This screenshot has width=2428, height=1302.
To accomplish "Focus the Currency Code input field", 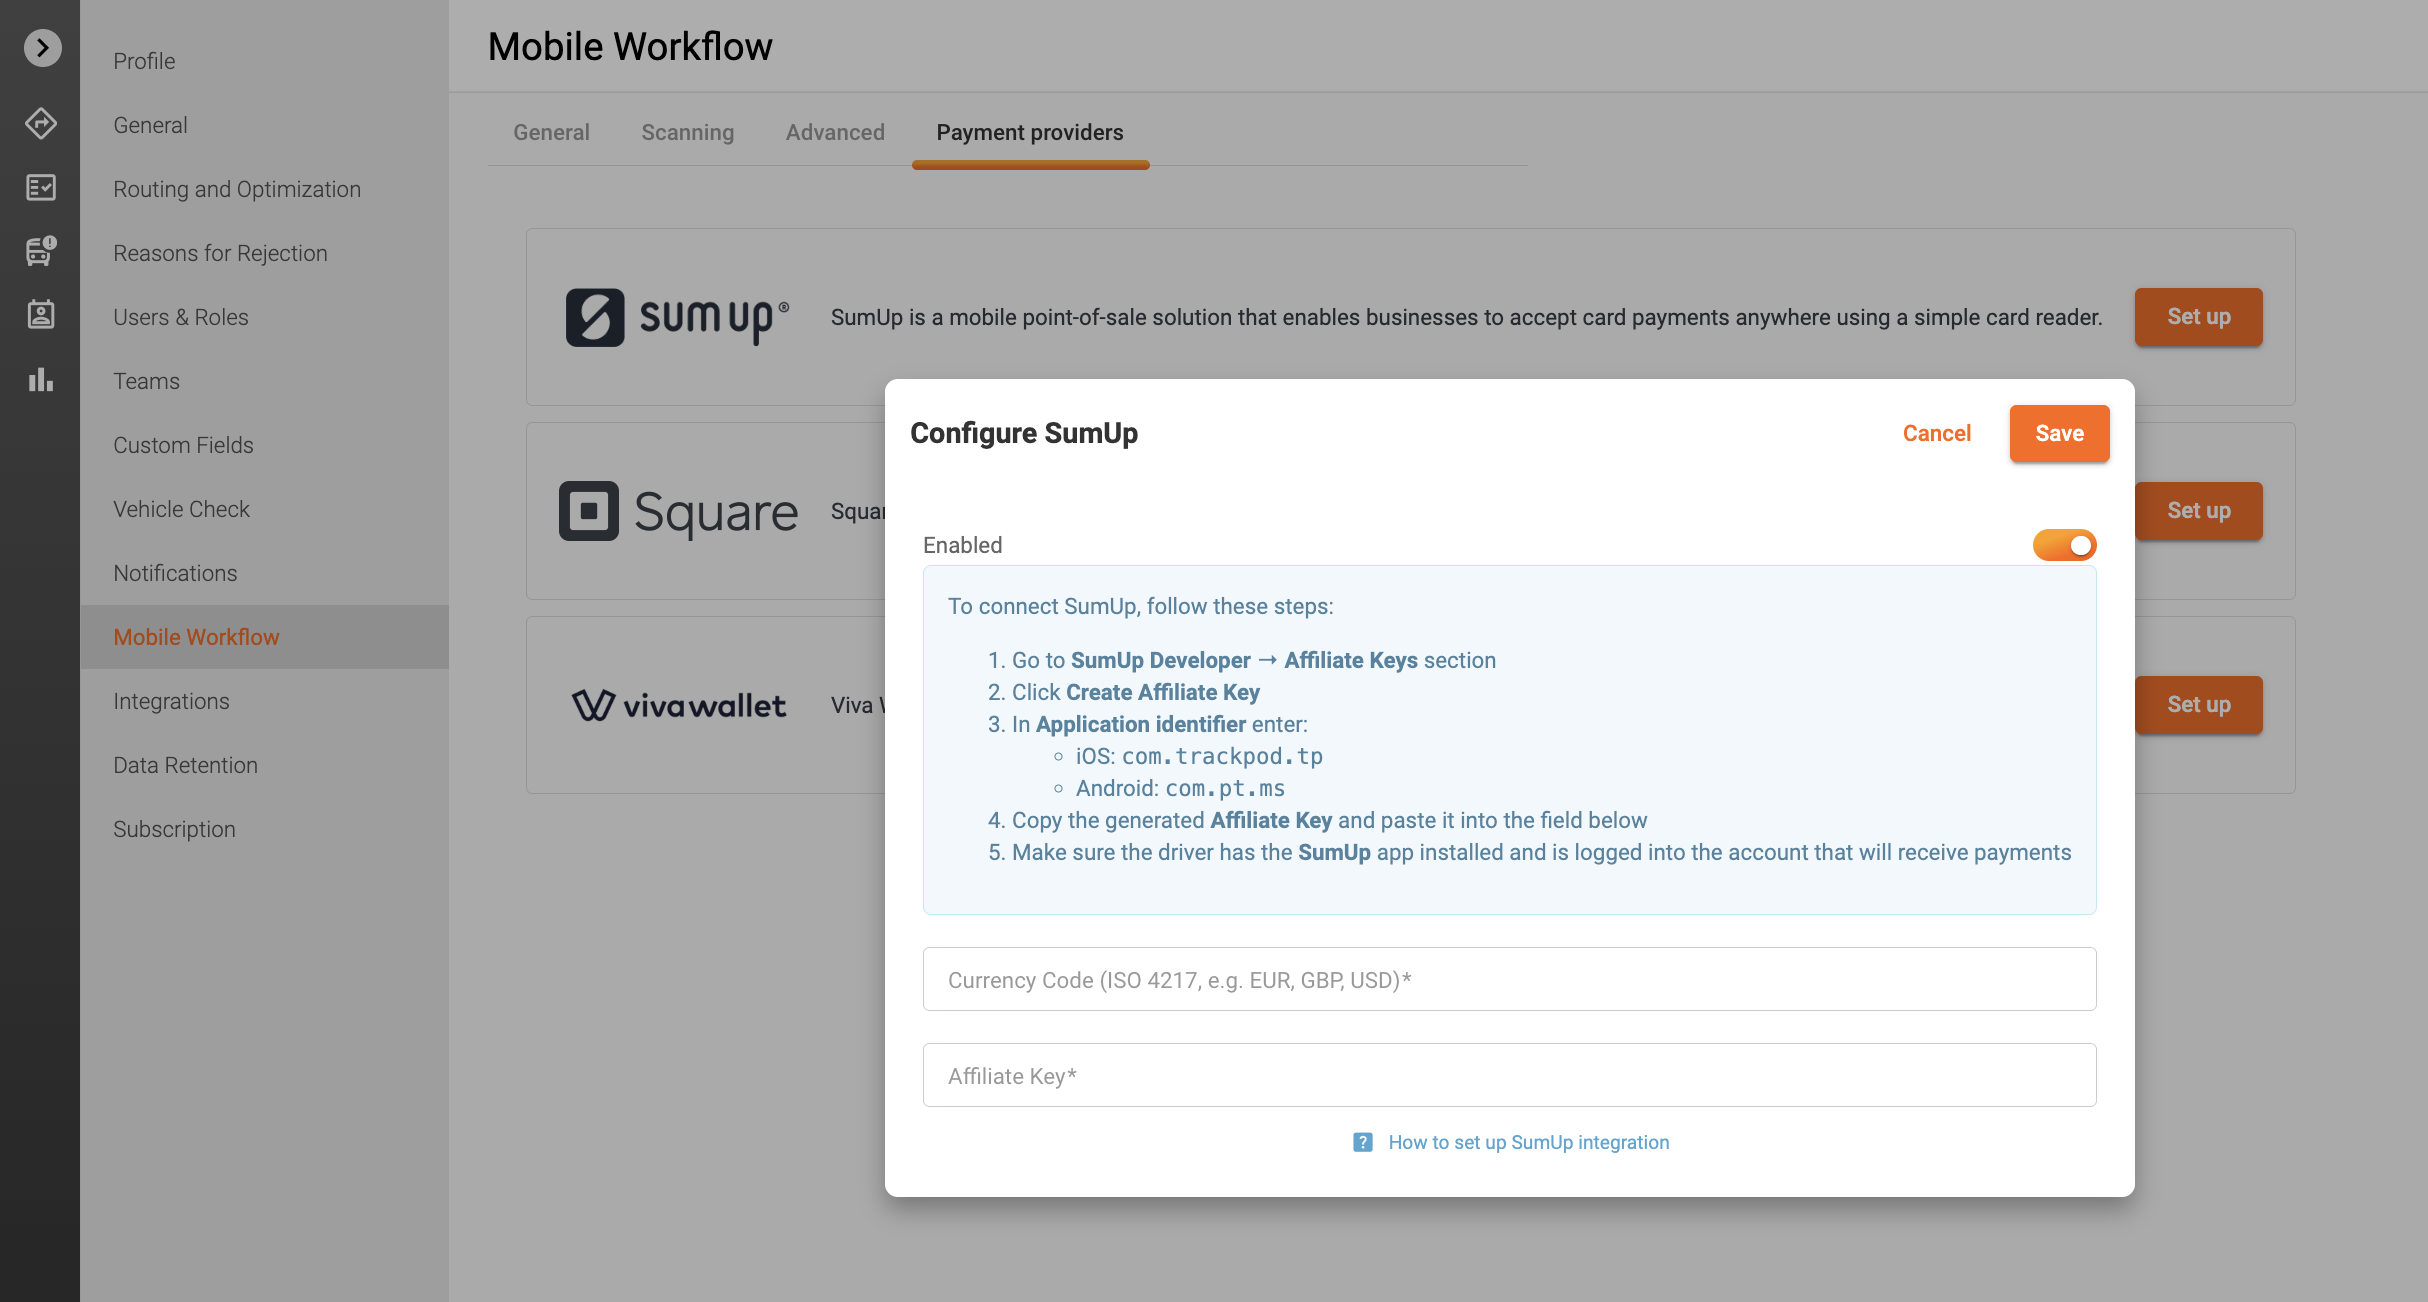I will [1509, 979].
